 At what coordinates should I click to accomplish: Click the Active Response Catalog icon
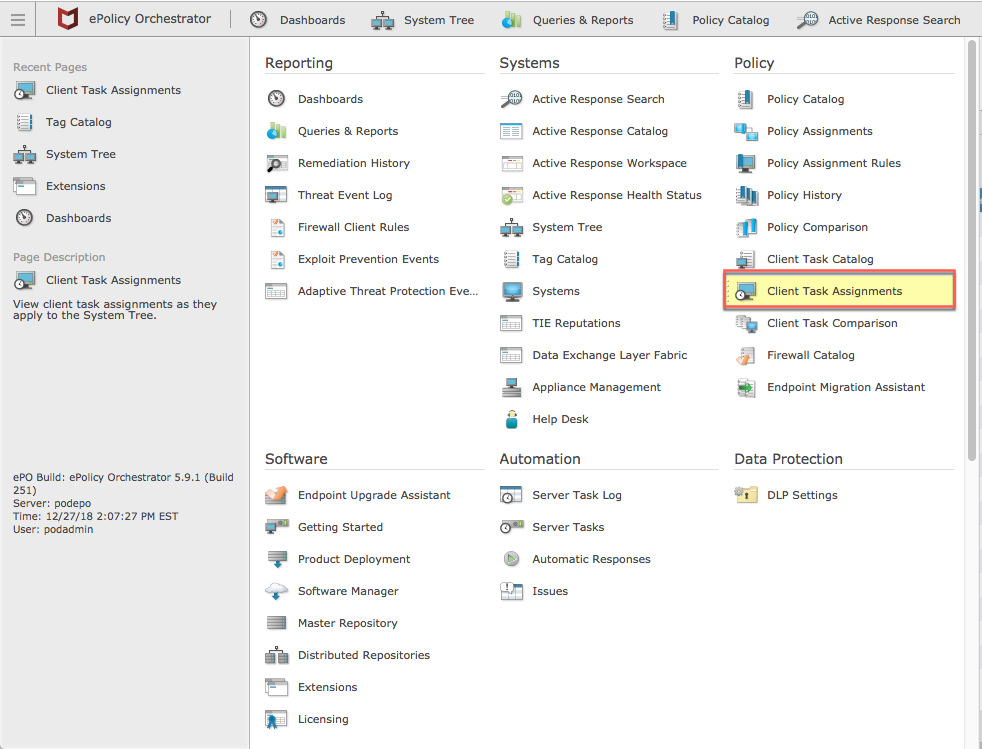click(511, 132)
